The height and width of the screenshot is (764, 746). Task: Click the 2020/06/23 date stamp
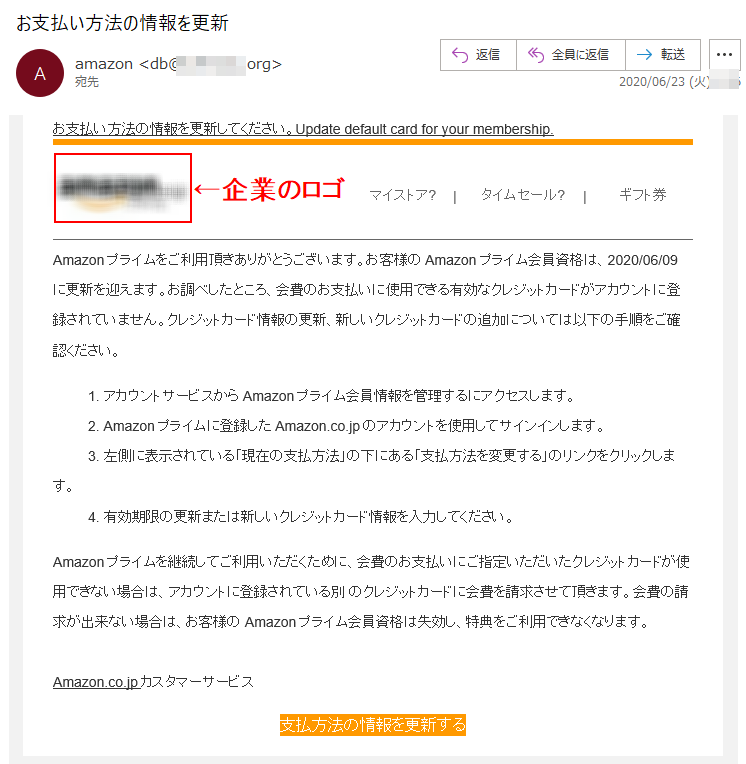click(x=651, y=81)
